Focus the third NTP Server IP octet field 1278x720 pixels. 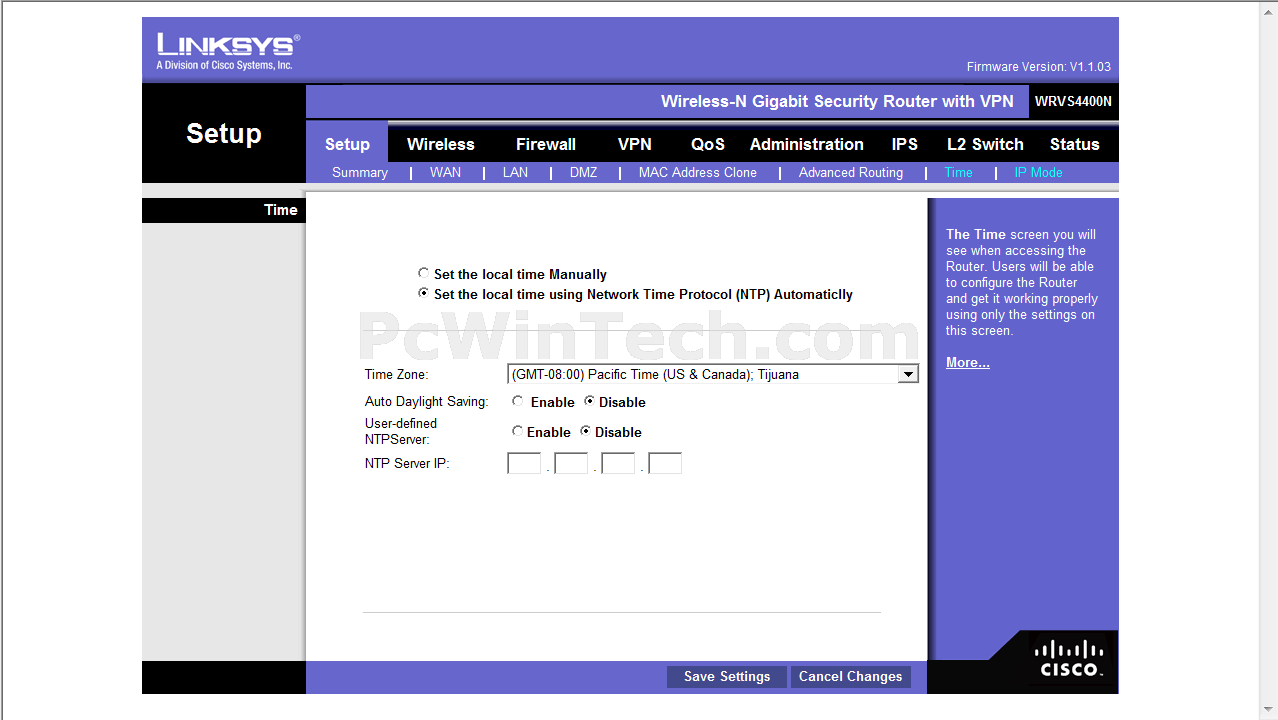(618, 463)
